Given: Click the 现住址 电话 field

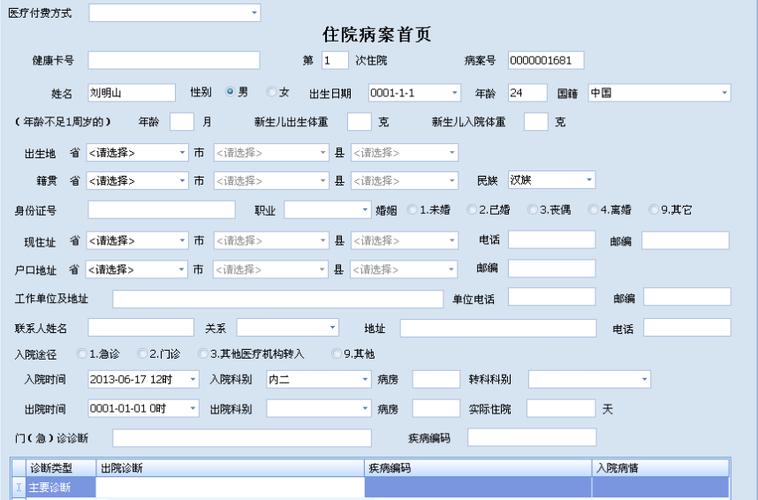Looking at the screenshot, I should click(x=552, y=240).
